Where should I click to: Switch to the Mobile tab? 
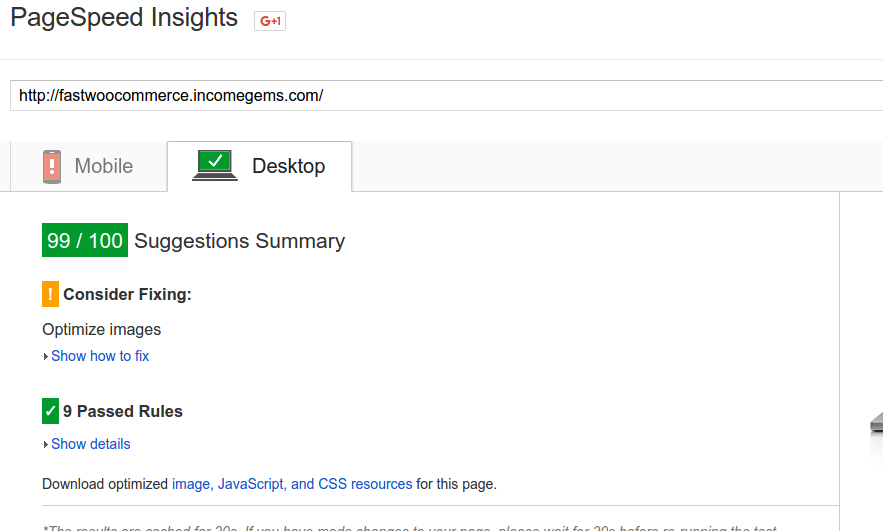(x=89, y=167)
